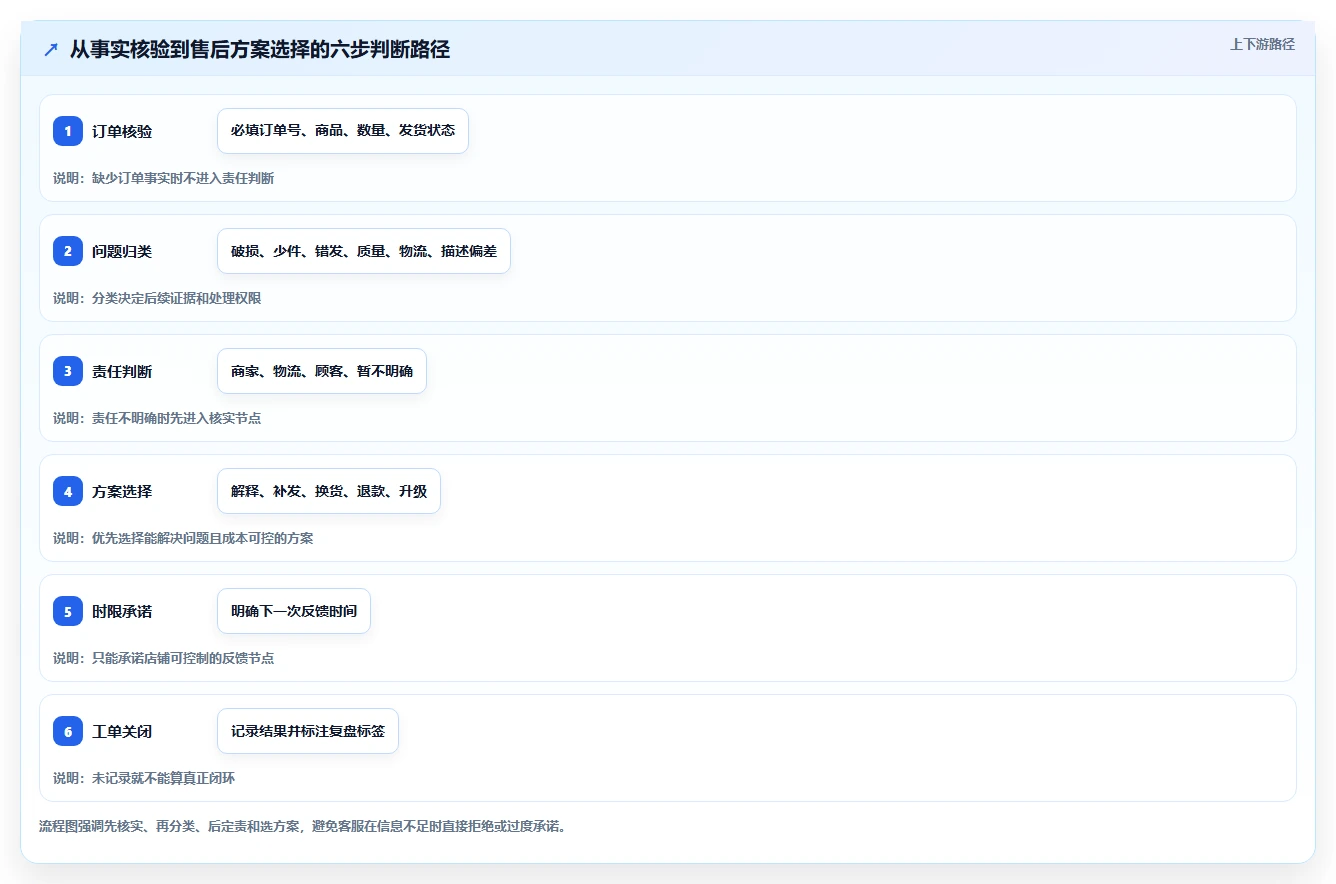Click the 解释、补发、换货、退款、升级 chip
The image size is (1336, 884).
point(329,491)
